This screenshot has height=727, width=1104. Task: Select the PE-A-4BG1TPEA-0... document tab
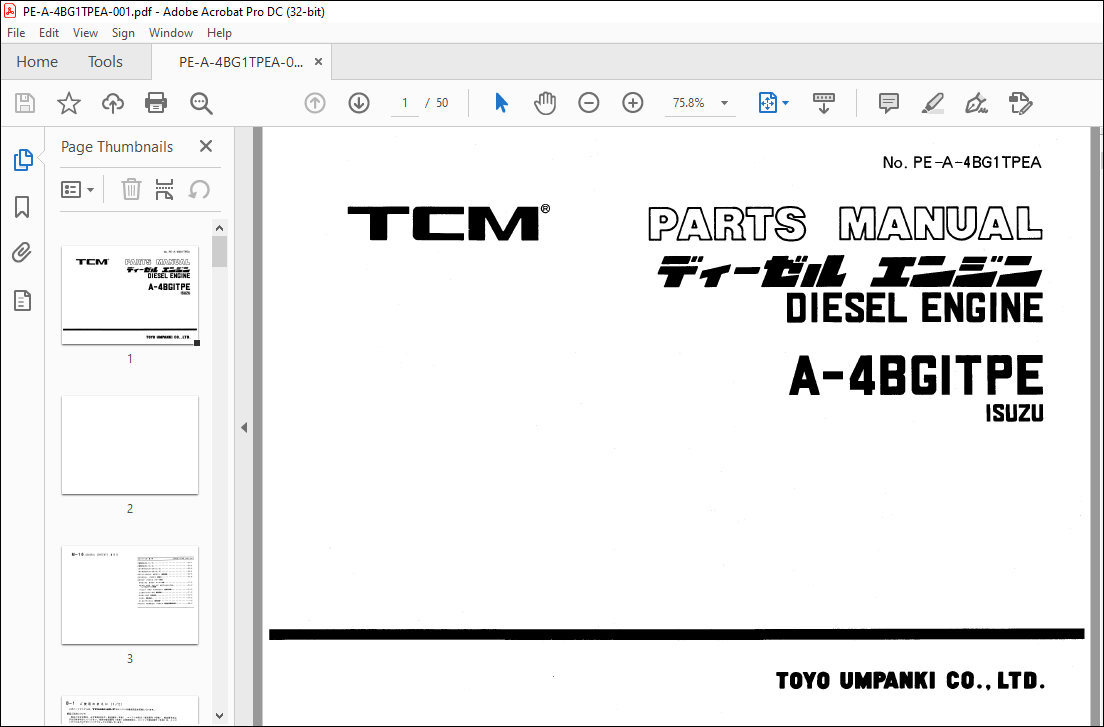coord(241,62)
